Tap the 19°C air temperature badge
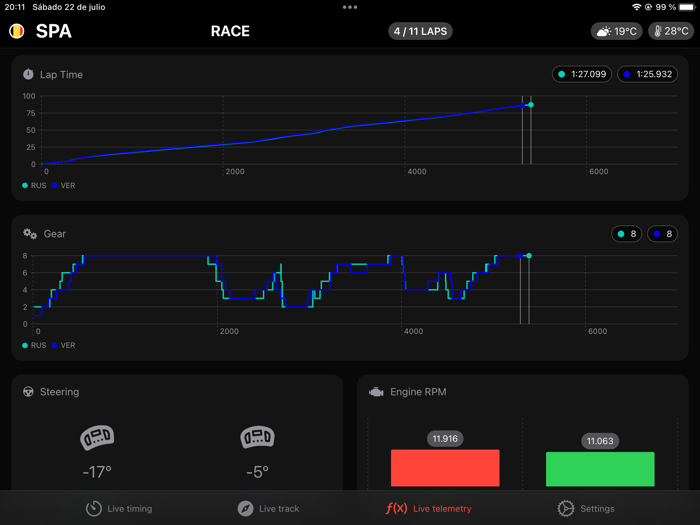Screen dimensions: 700x525 (617, 31)
